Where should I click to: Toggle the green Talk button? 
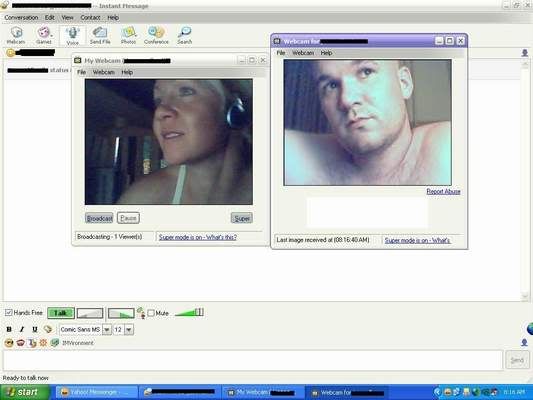click(x=61, y=313)
